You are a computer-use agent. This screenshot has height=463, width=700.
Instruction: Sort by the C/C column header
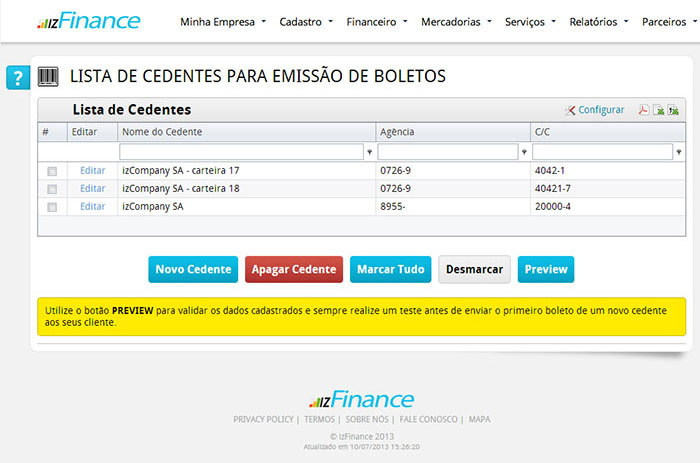click(608, 132)
